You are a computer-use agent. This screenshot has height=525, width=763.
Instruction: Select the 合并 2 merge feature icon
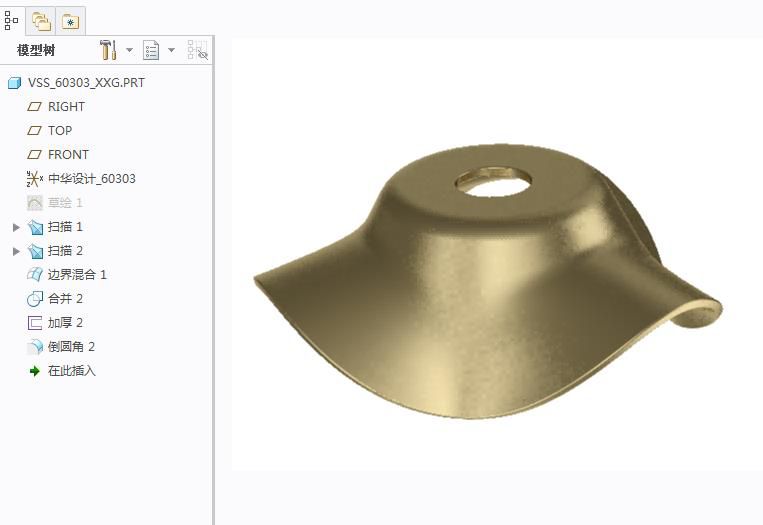(x=35, y=298)
